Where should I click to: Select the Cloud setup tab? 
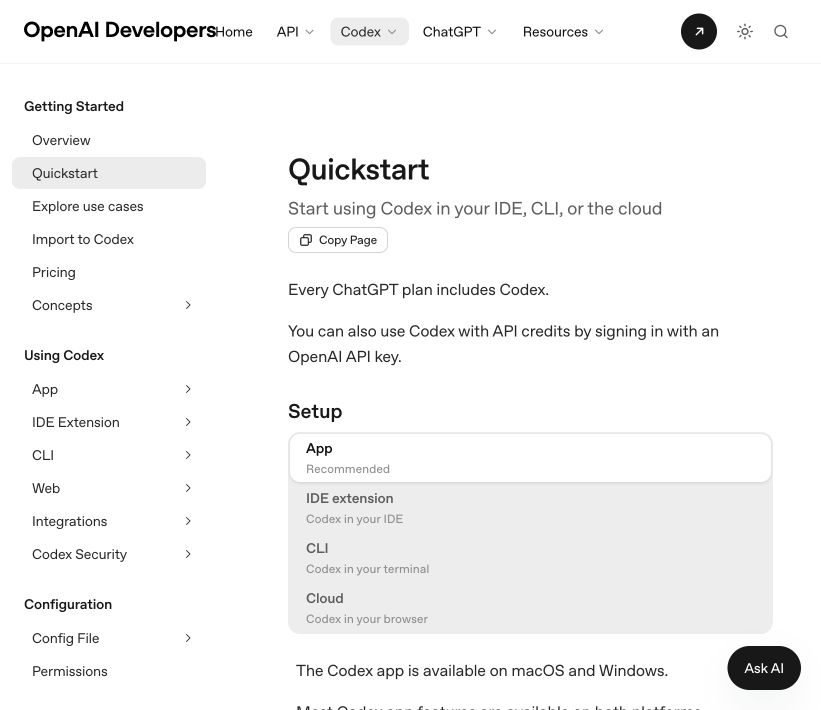pos(530,608)
